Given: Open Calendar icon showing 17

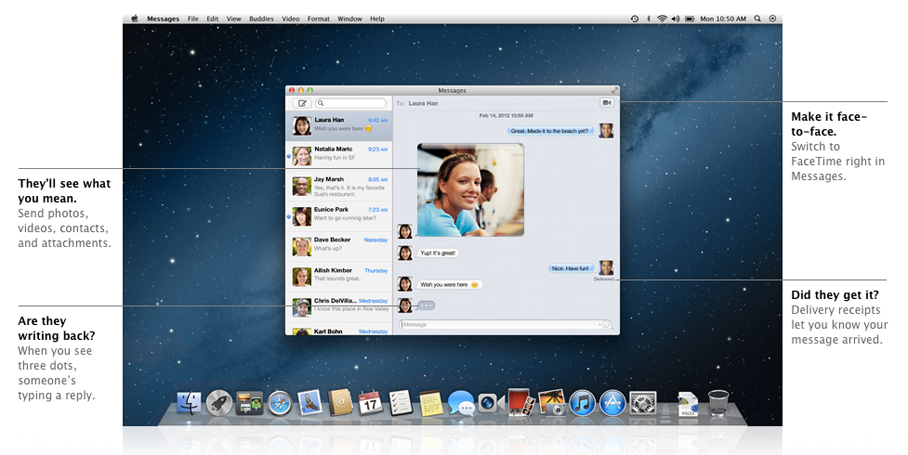Looking at the screenshot, I should click(x=370, y=403).
